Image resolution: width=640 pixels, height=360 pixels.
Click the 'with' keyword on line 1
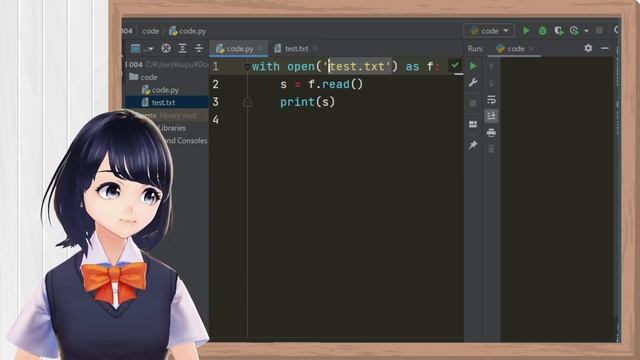266,66
